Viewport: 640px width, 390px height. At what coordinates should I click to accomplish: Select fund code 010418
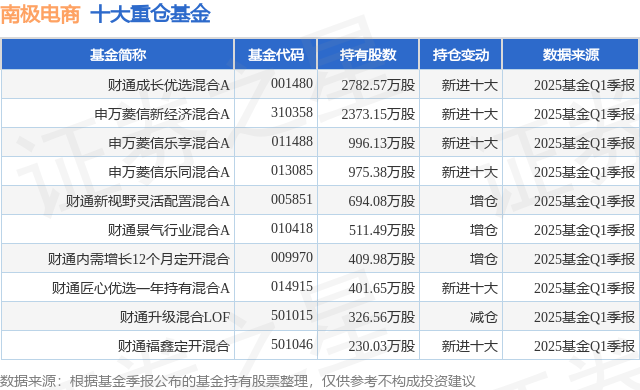pos(292,228)
